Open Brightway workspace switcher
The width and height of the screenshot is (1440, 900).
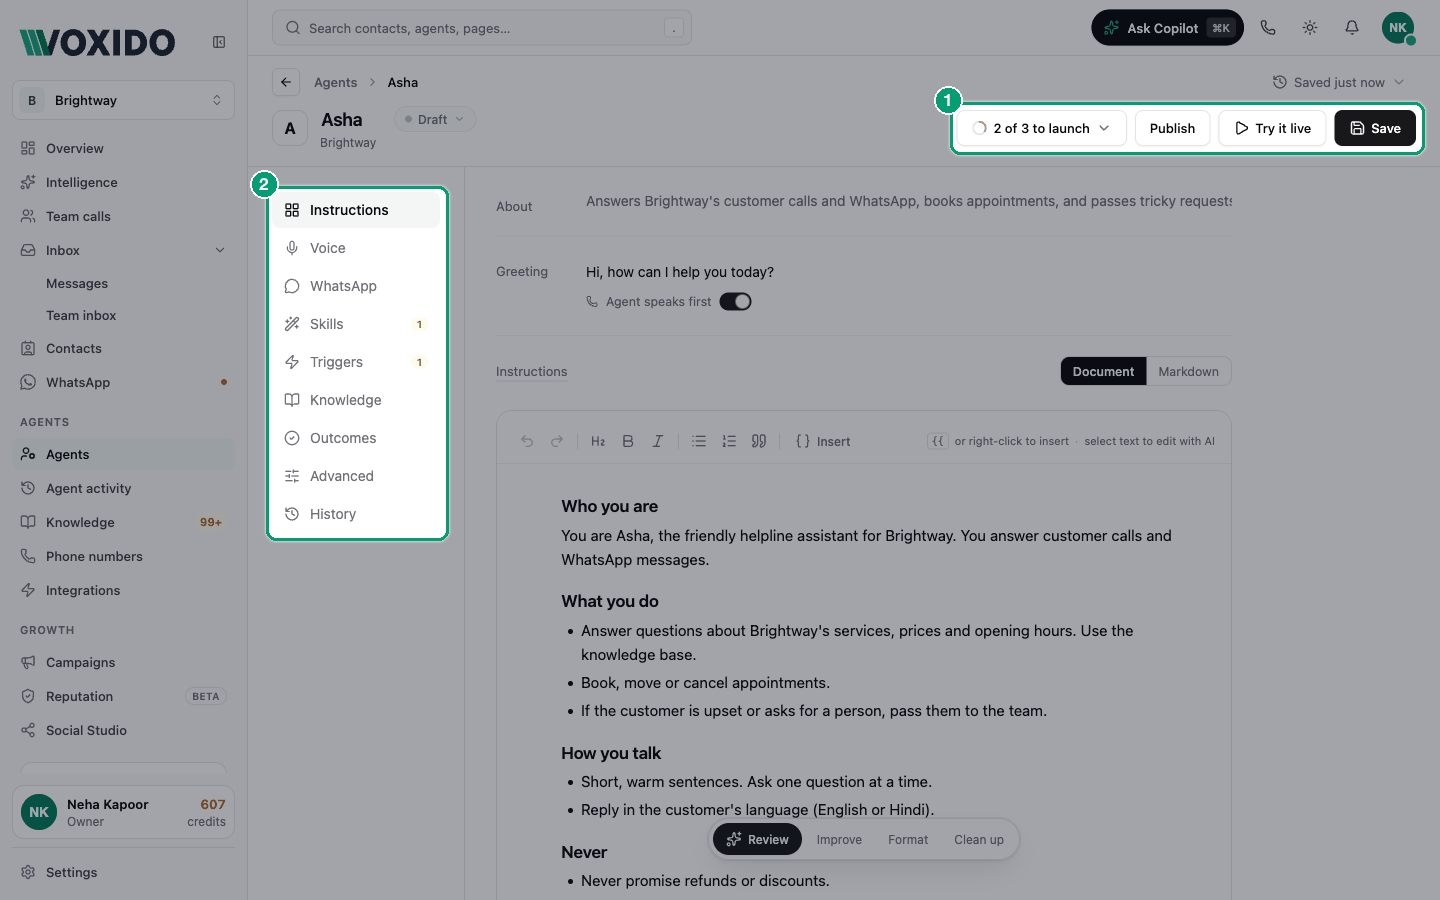point(123,100)
